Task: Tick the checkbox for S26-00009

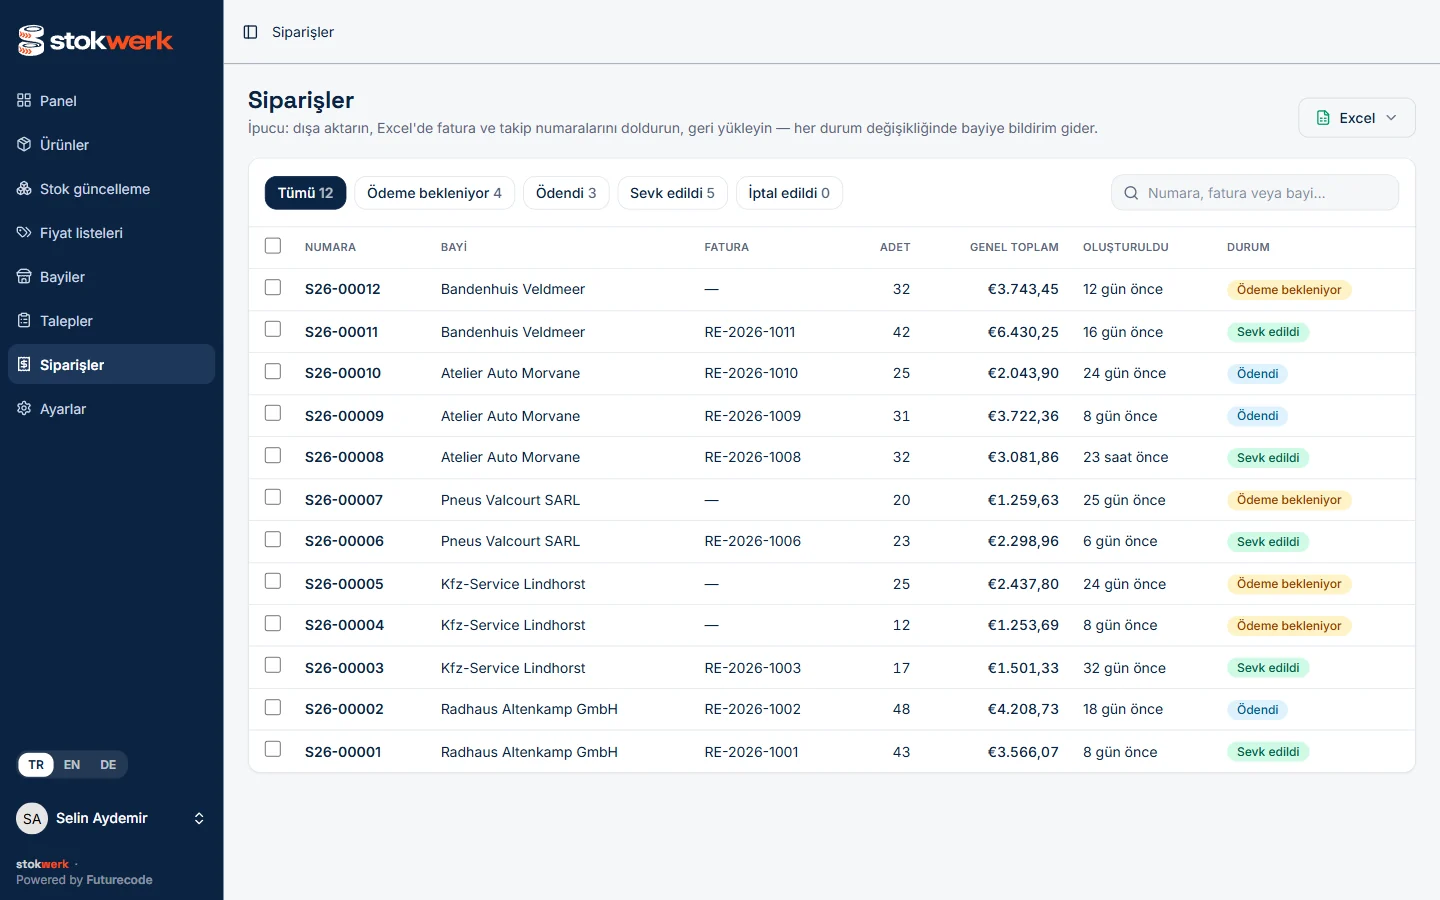Action: (x=273, y=414)
